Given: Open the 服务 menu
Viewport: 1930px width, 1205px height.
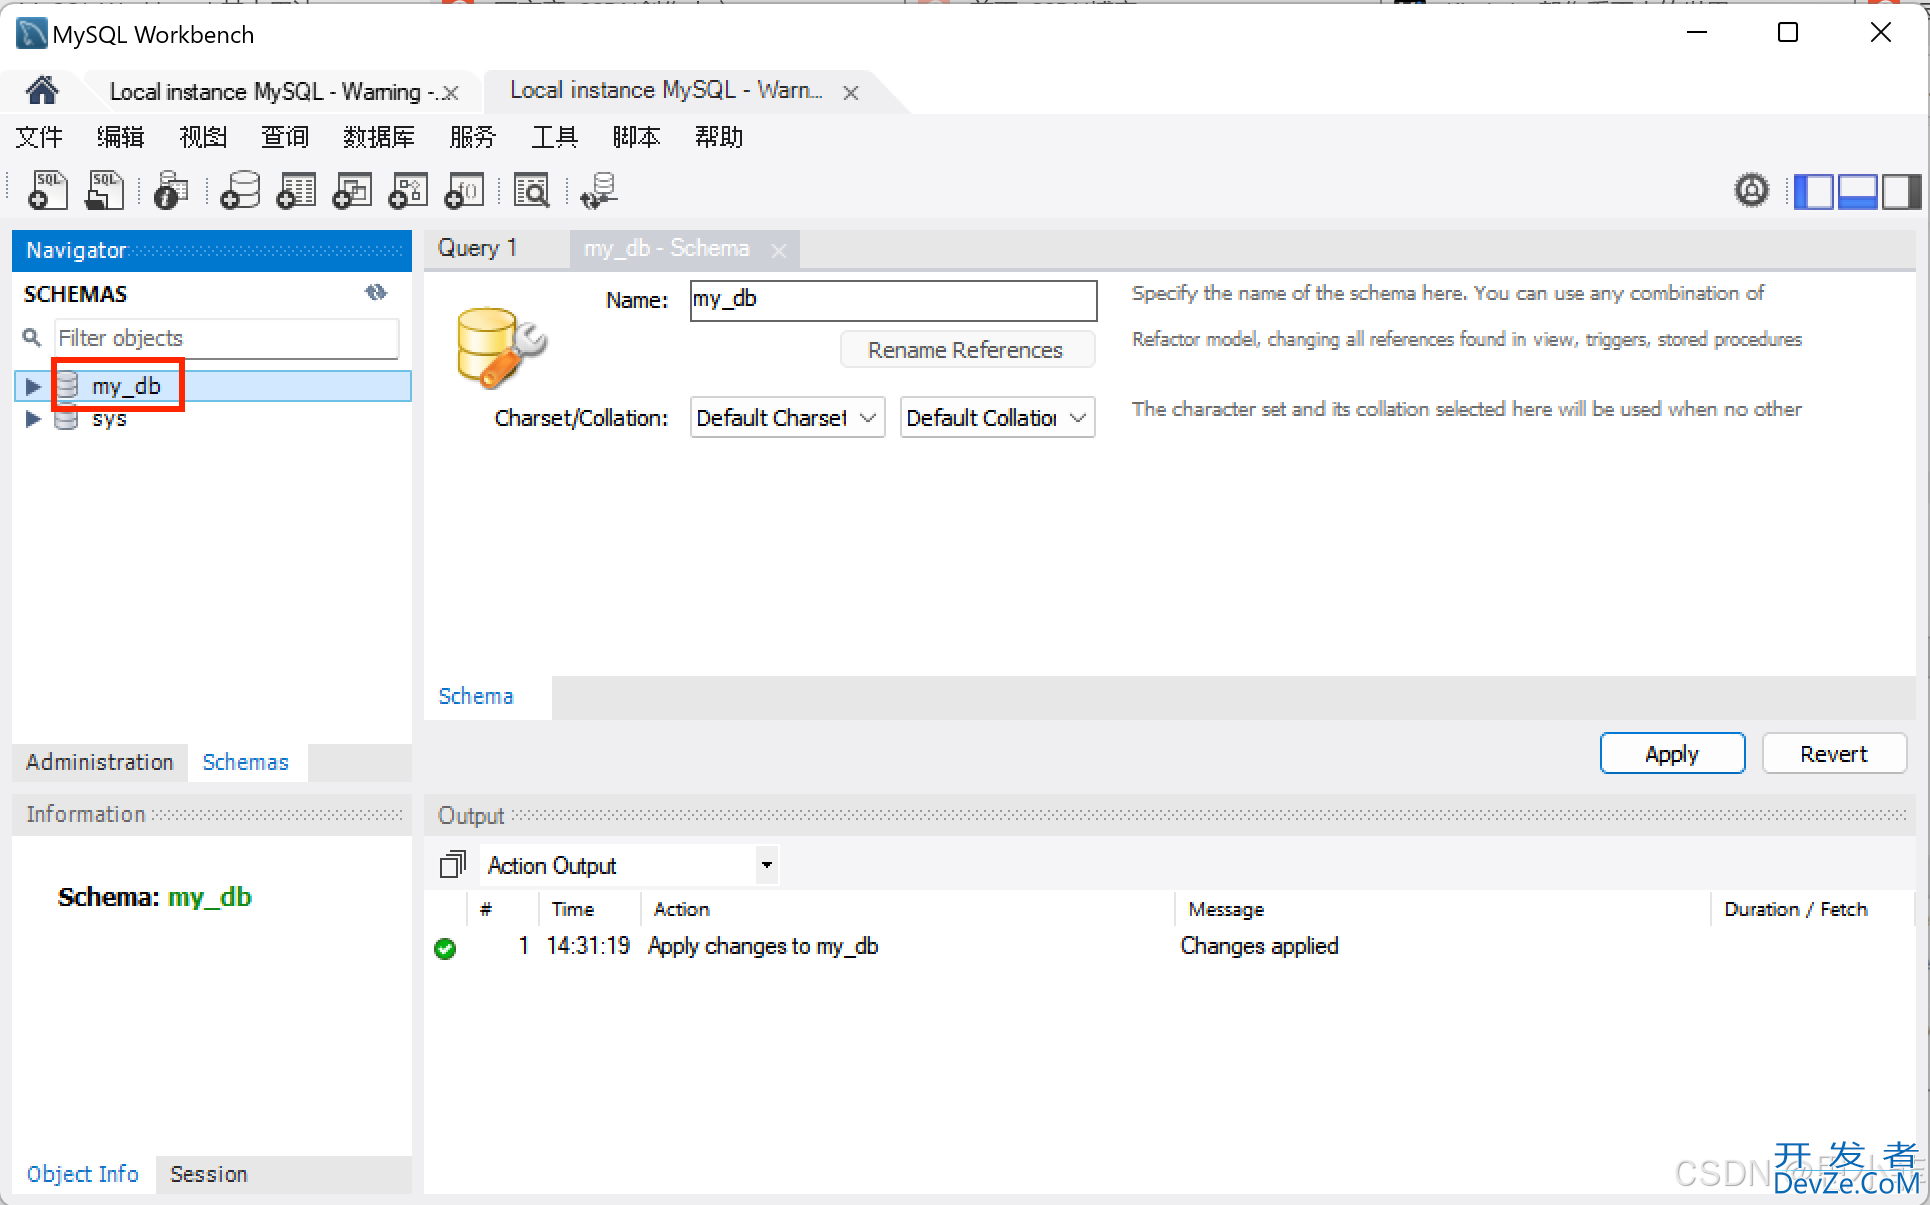Looking at the screenshot, I should [473, 137].
